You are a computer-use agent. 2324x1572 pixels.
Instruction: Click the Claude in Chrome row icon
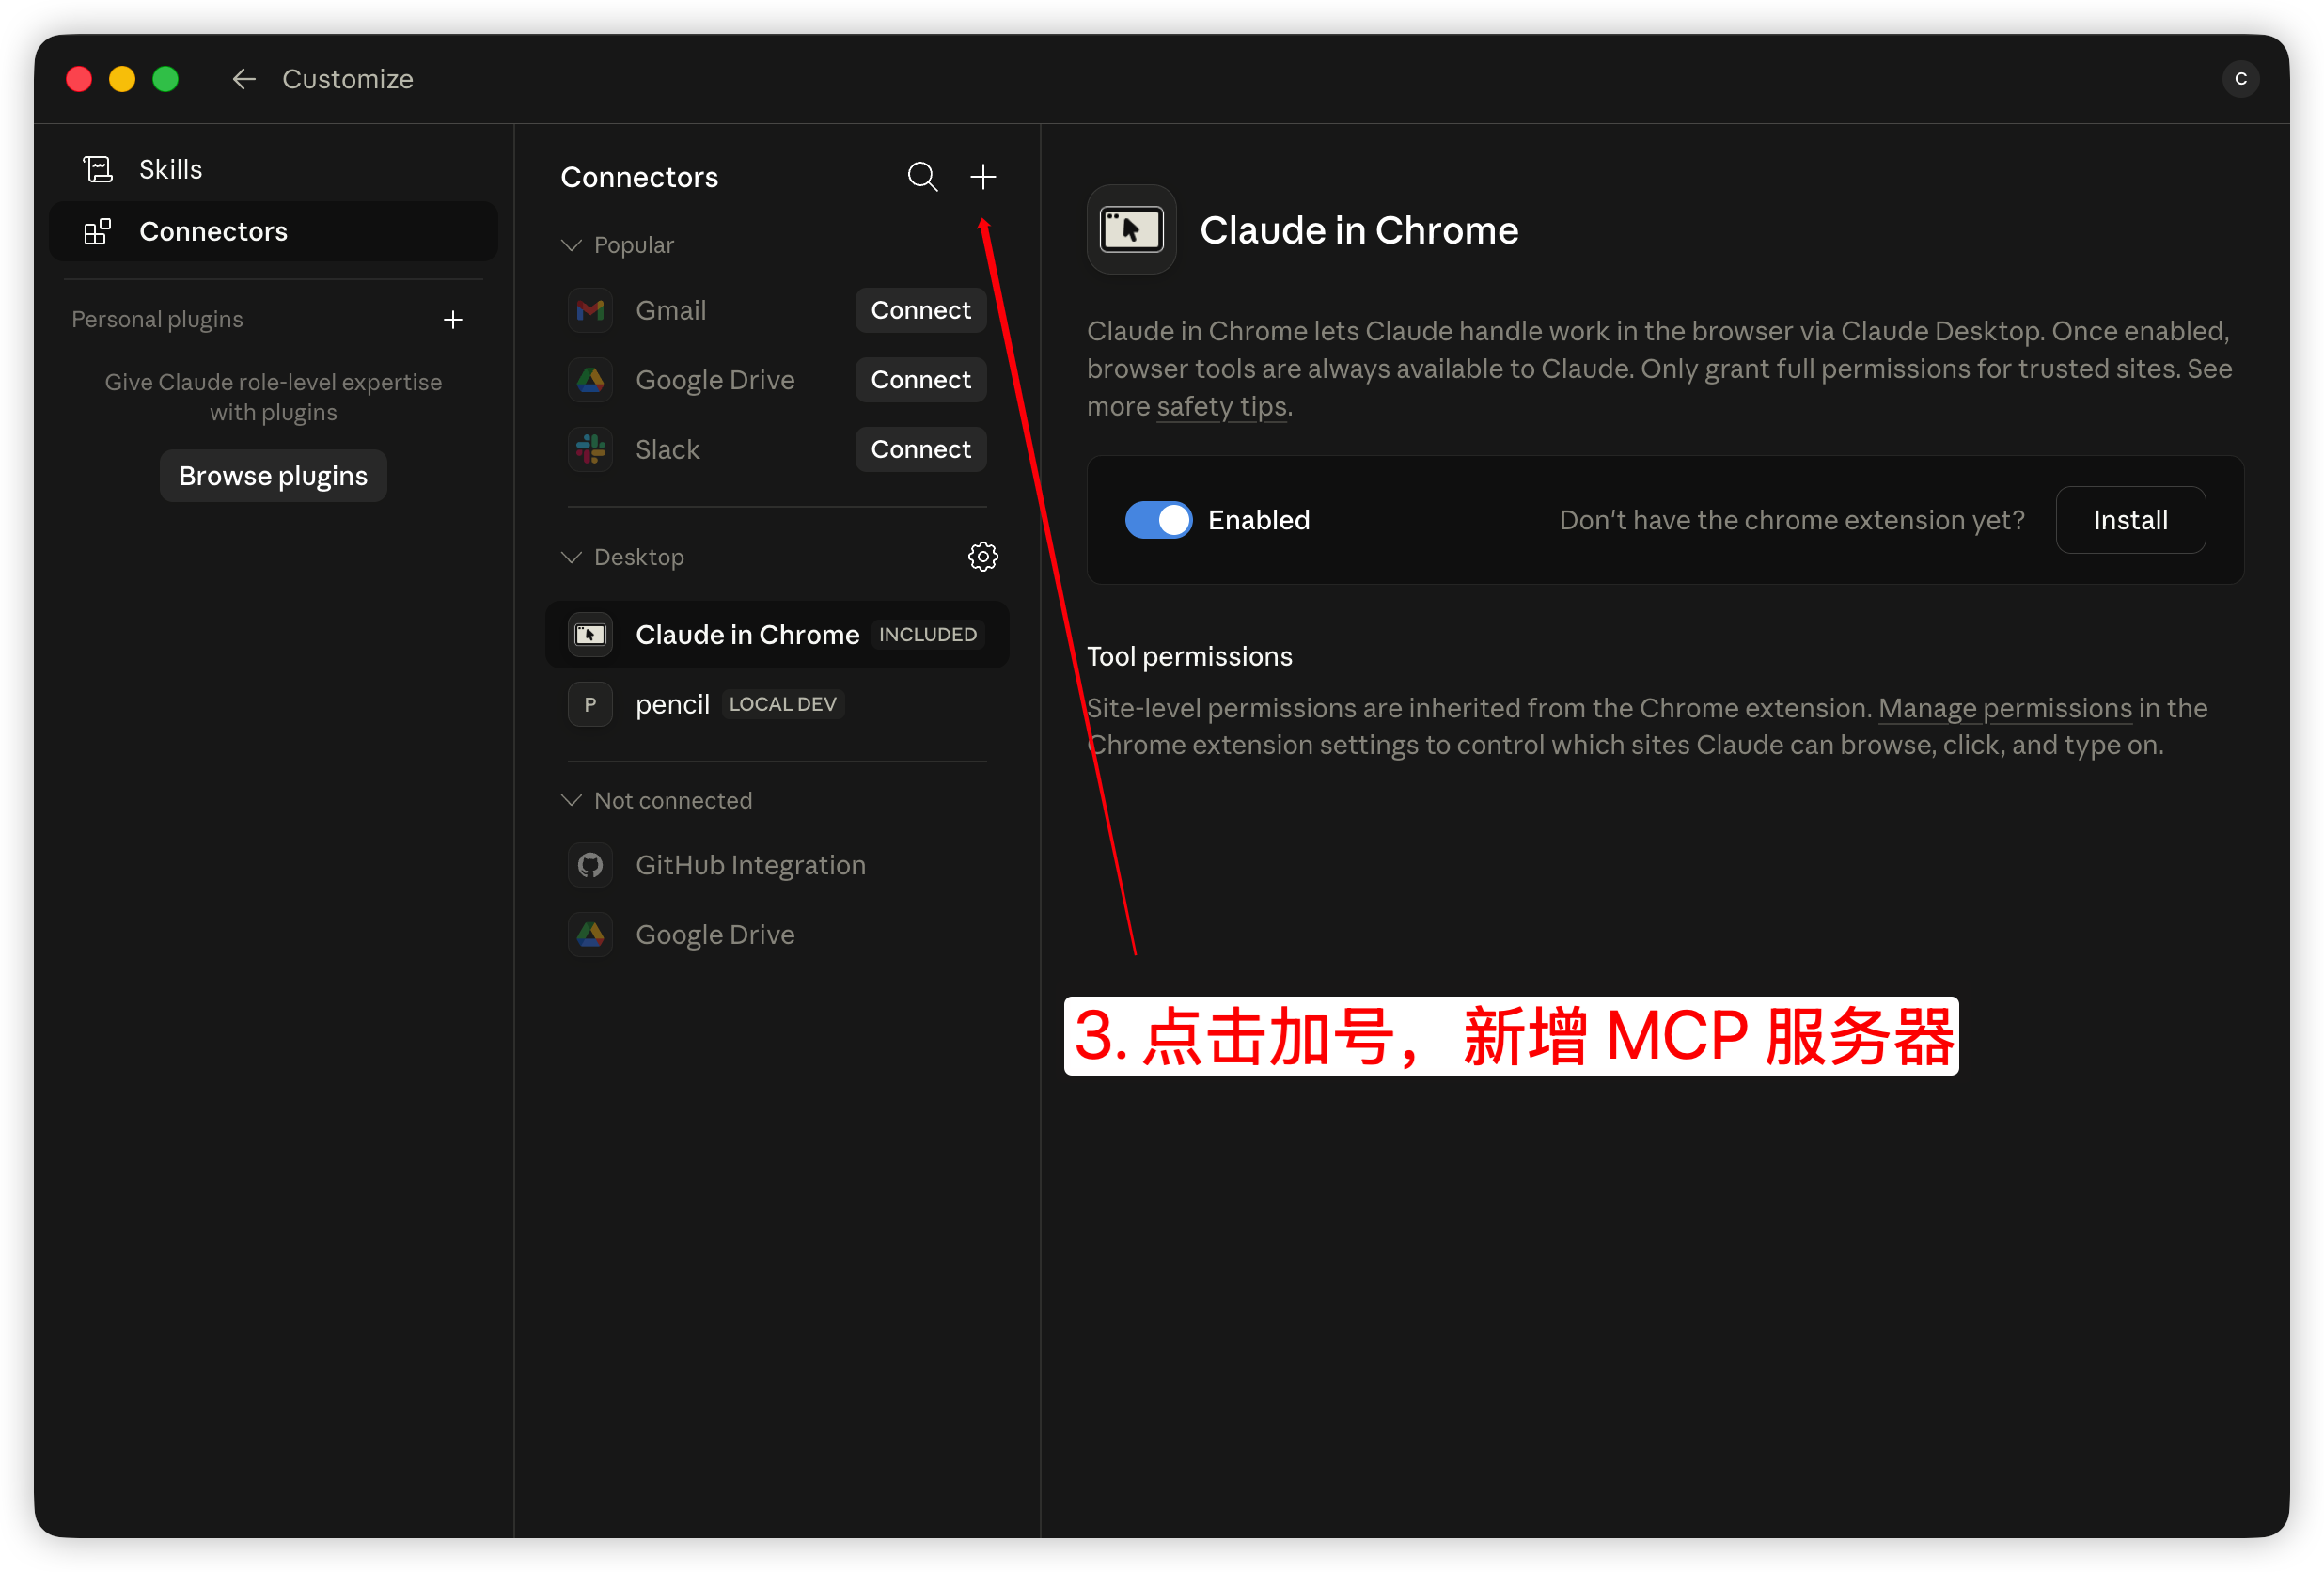(590, 635)
